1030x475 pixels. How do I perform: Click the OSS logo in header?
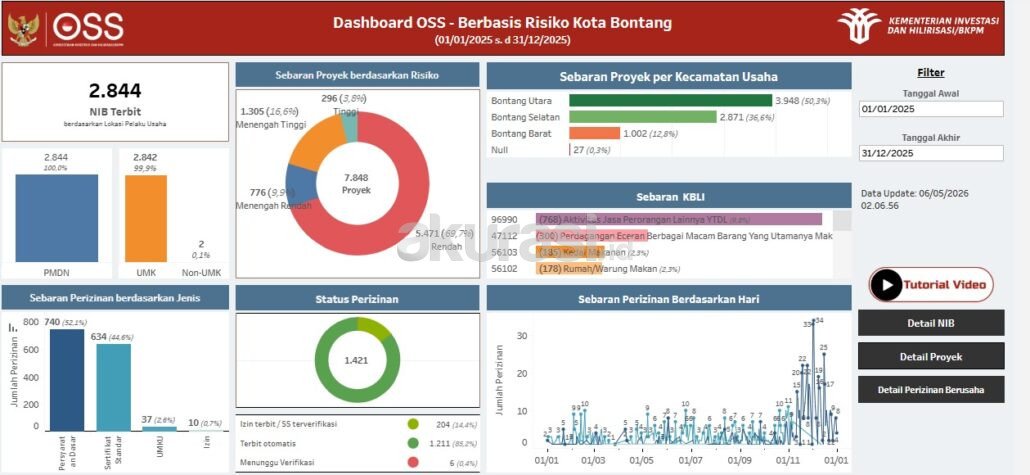point(89,28)
